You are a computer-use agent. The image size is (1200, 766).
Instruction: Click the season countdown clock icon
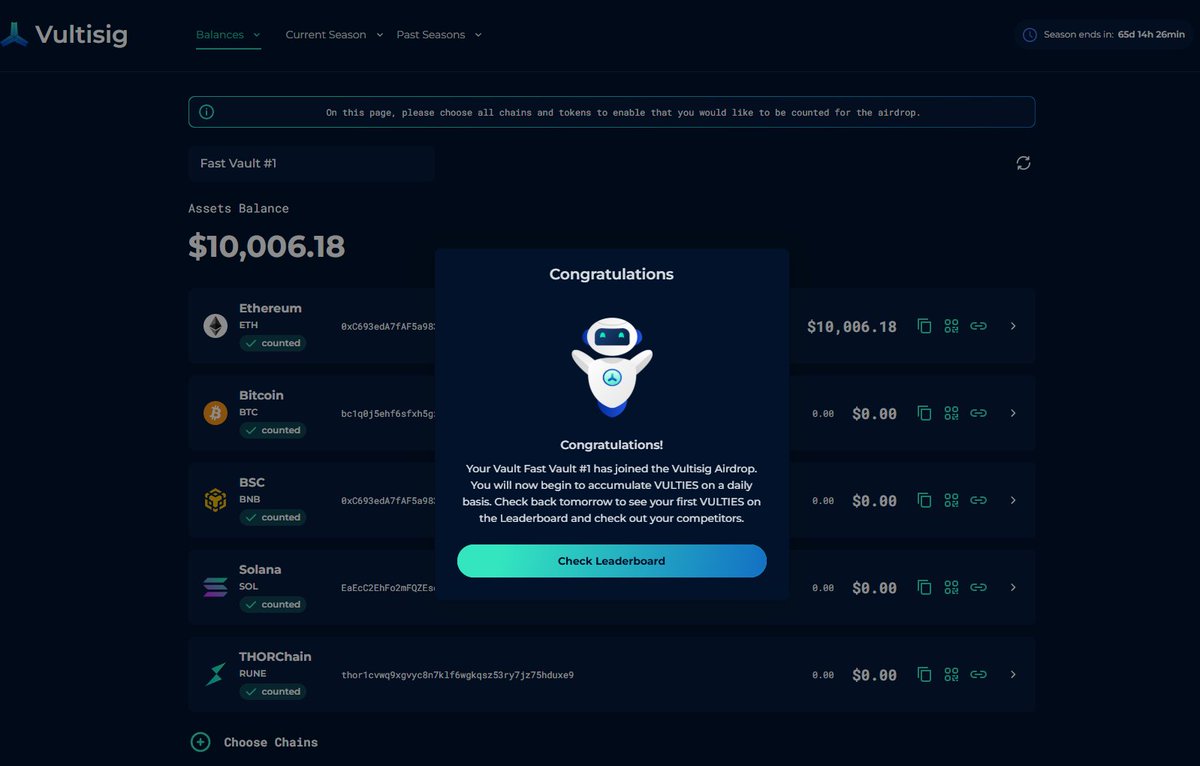(x=1030, y=35)
